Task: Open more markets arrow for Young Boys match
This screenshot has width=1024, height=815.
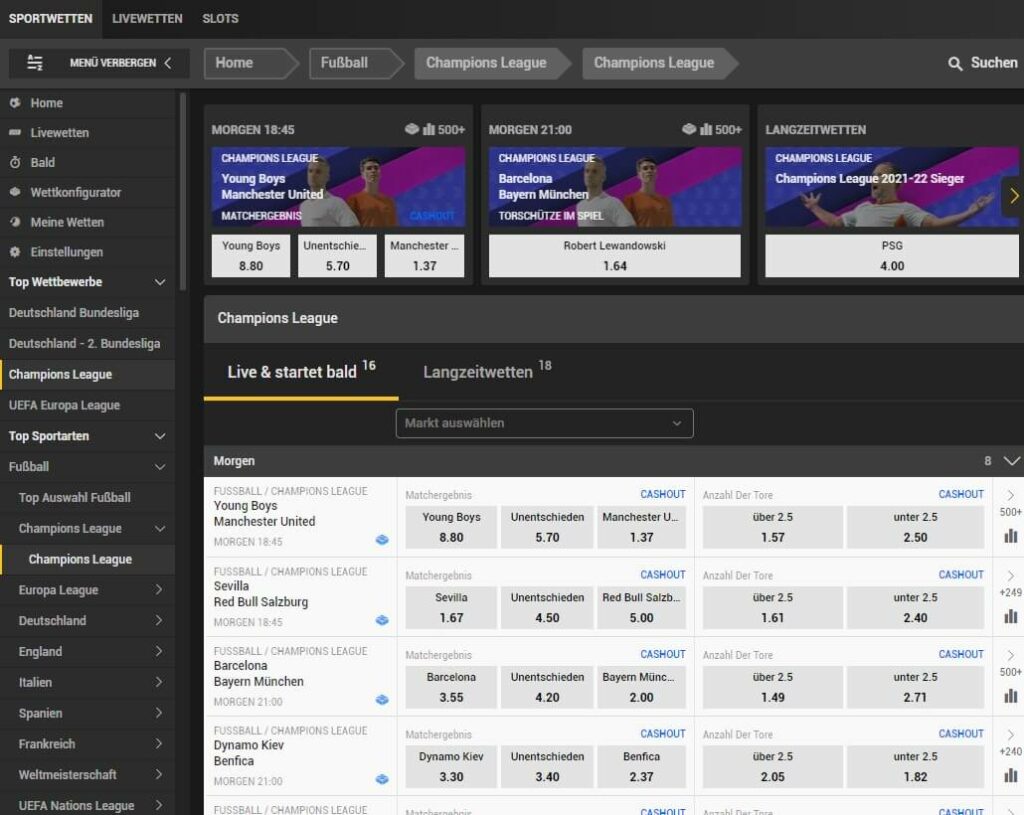Action: [1010, 496]
